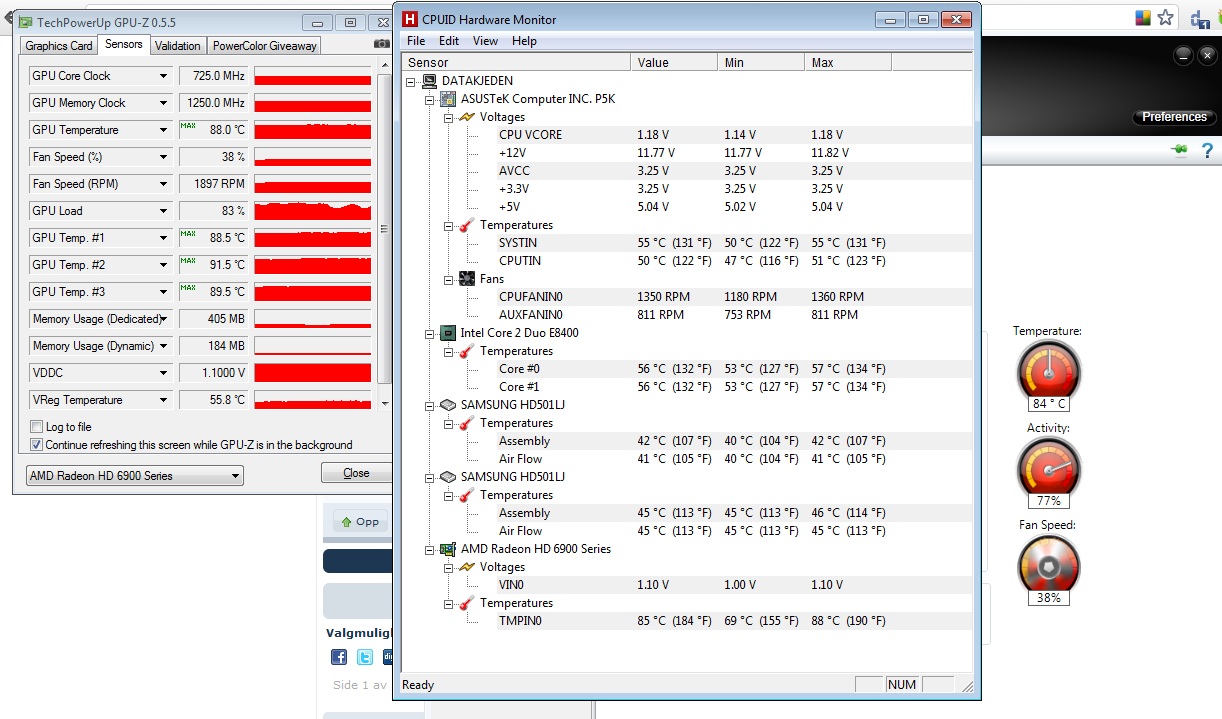Click the second SAMSUNG HD501LJ drive icon

point(449,477)
